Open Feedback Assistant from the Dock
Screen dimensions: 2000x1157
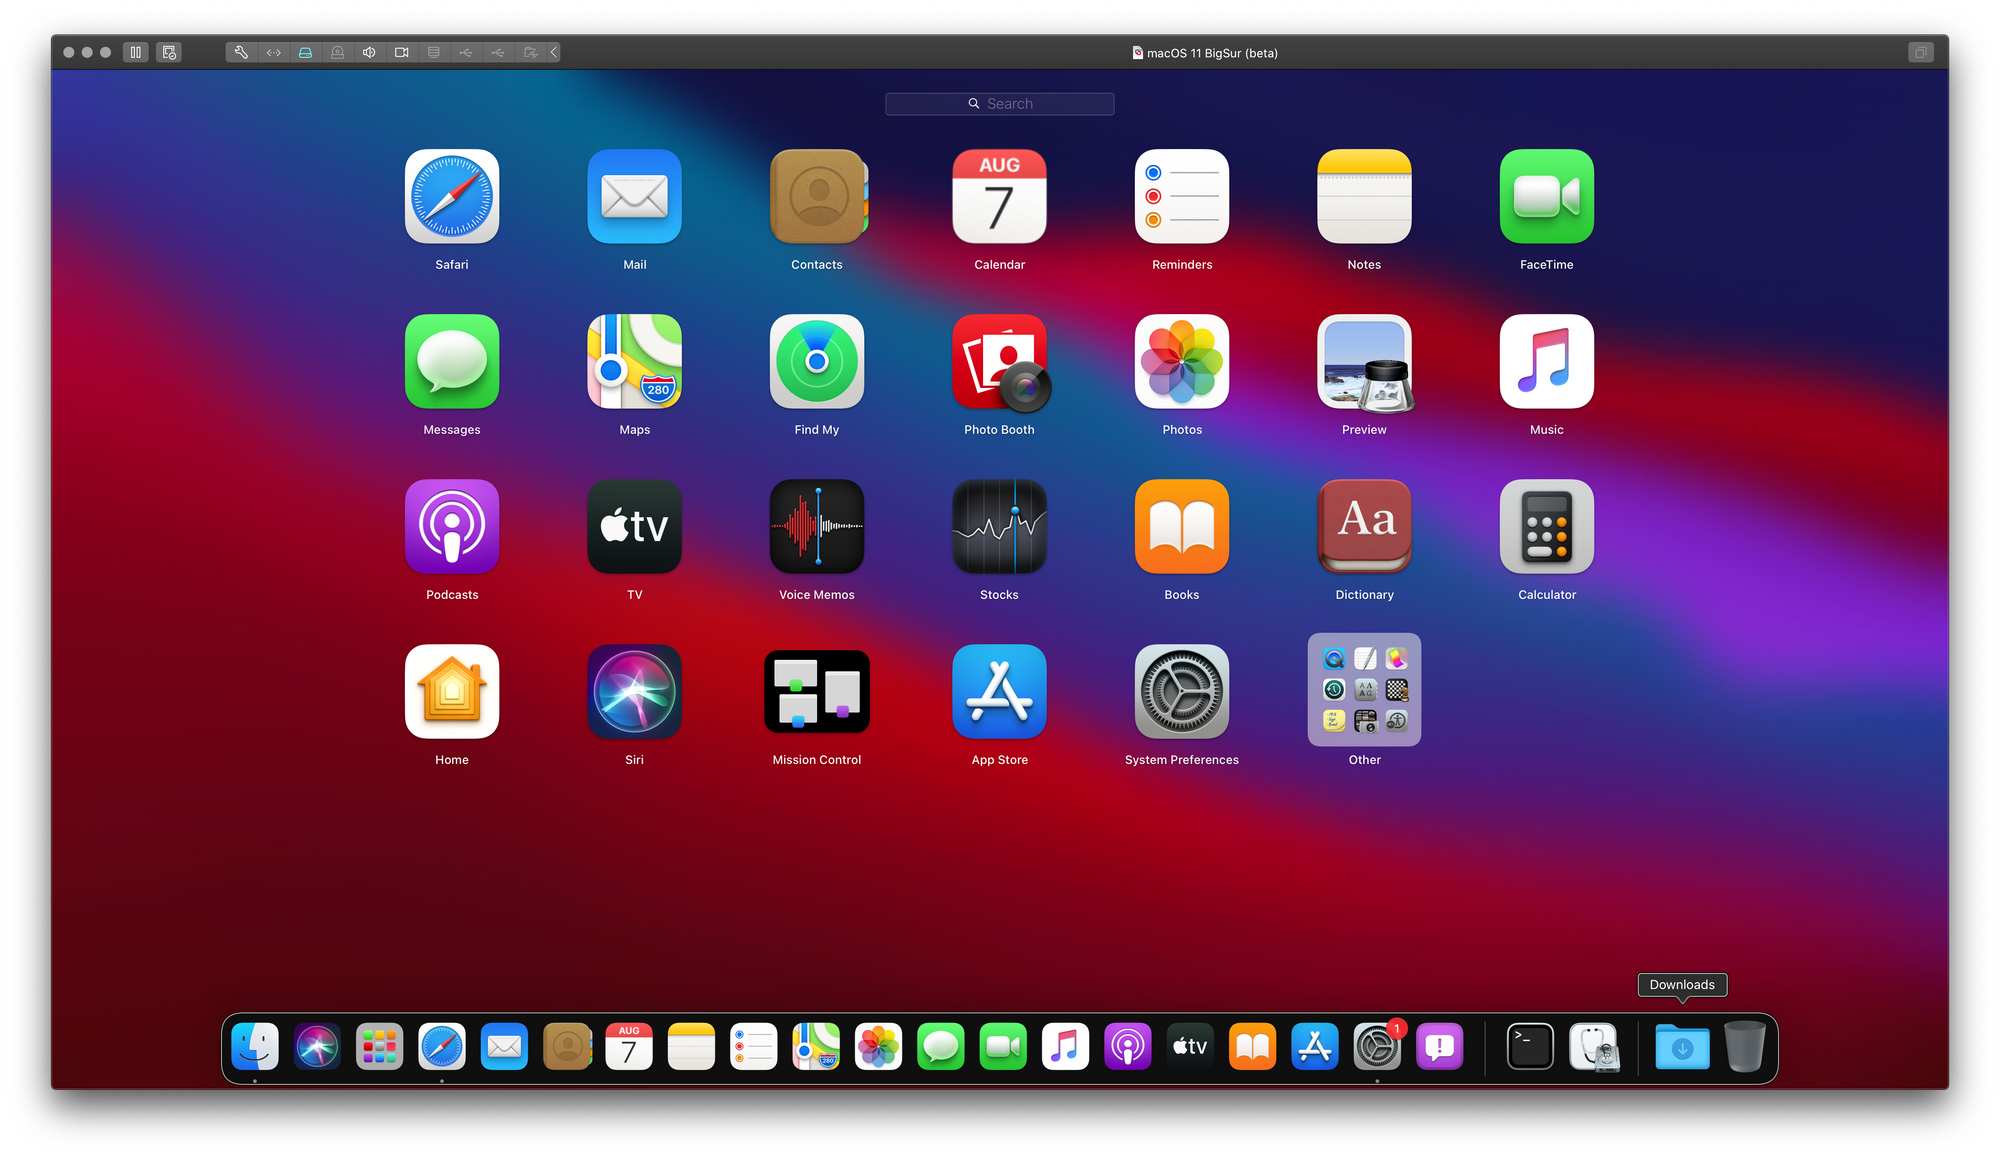[x=1440, y=1047]
